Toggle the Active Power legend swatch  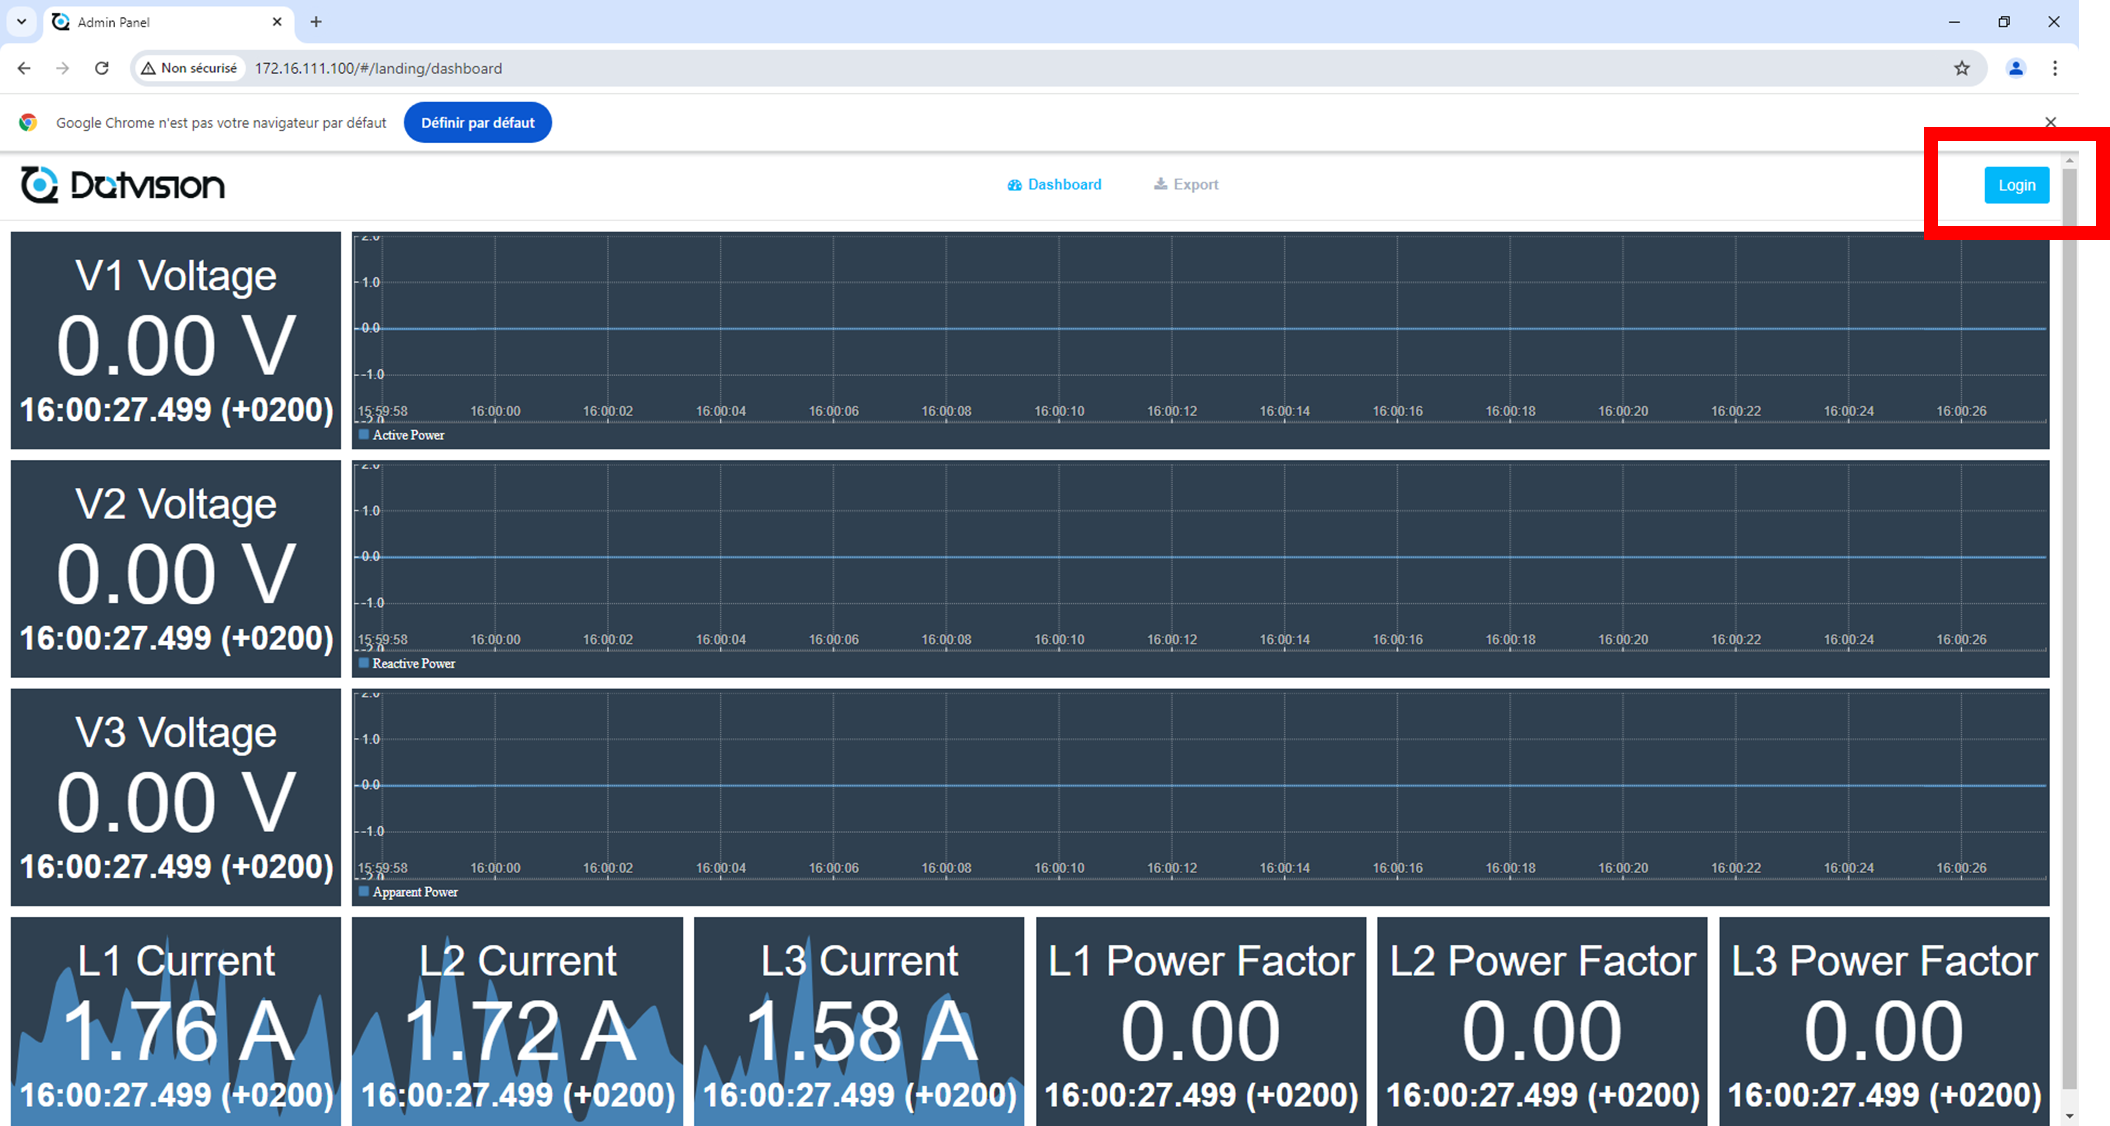click(x=364, y=435)
